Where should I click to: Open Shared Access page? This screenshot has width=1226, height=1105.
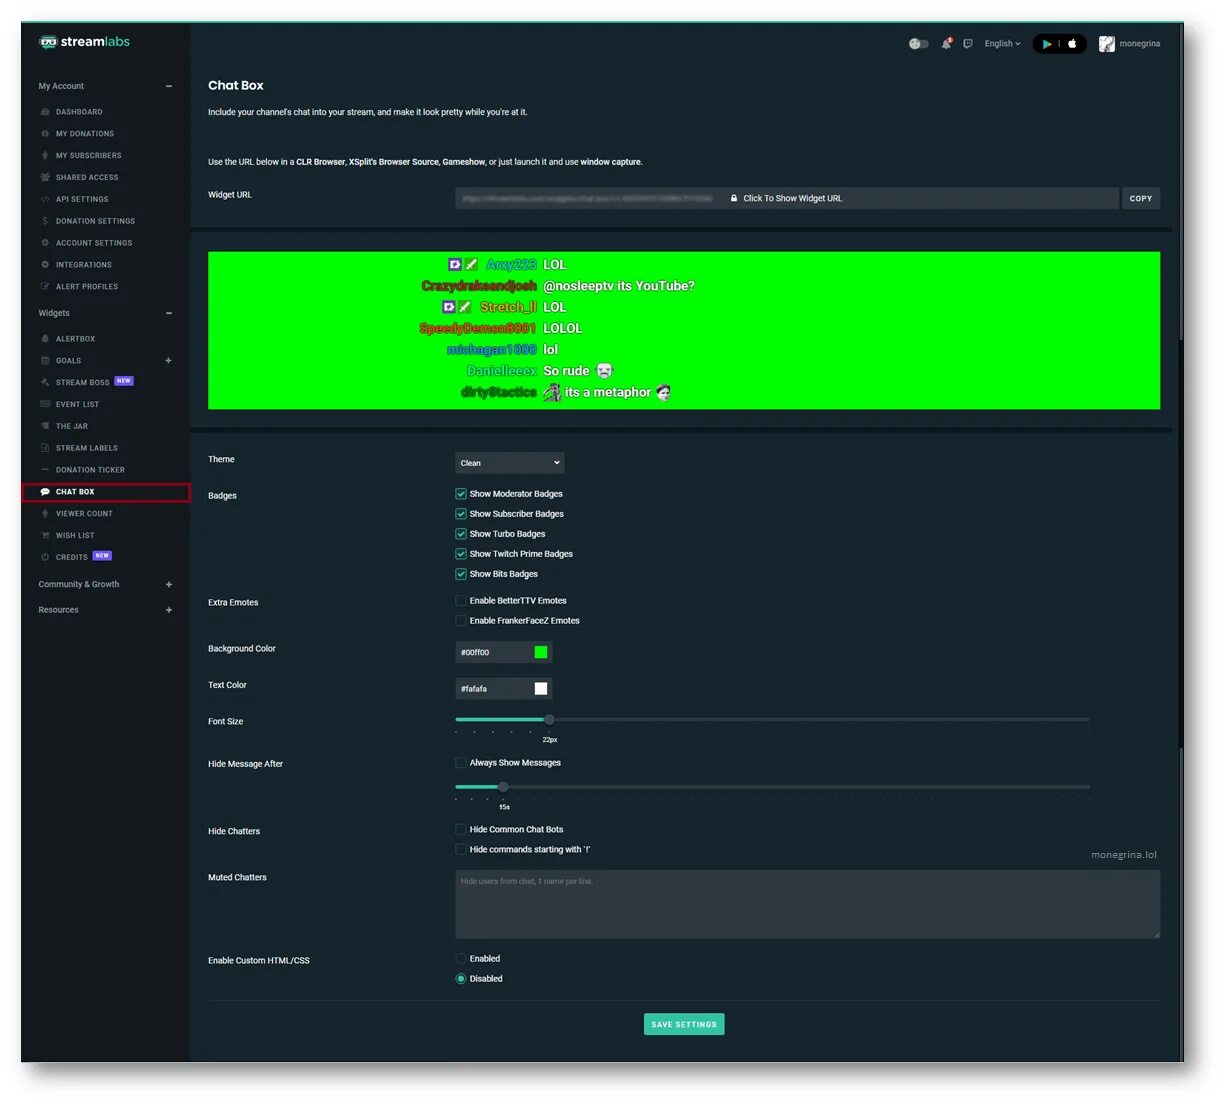[x=87, y=178]
